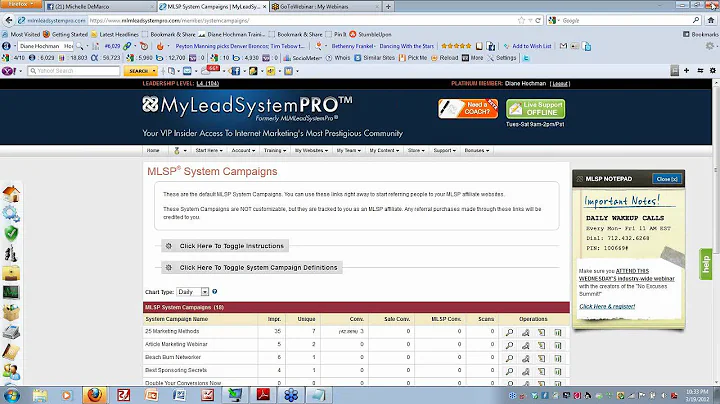Click the rocket icon in Best Sponsoring Secrets row

pos(526,371)
